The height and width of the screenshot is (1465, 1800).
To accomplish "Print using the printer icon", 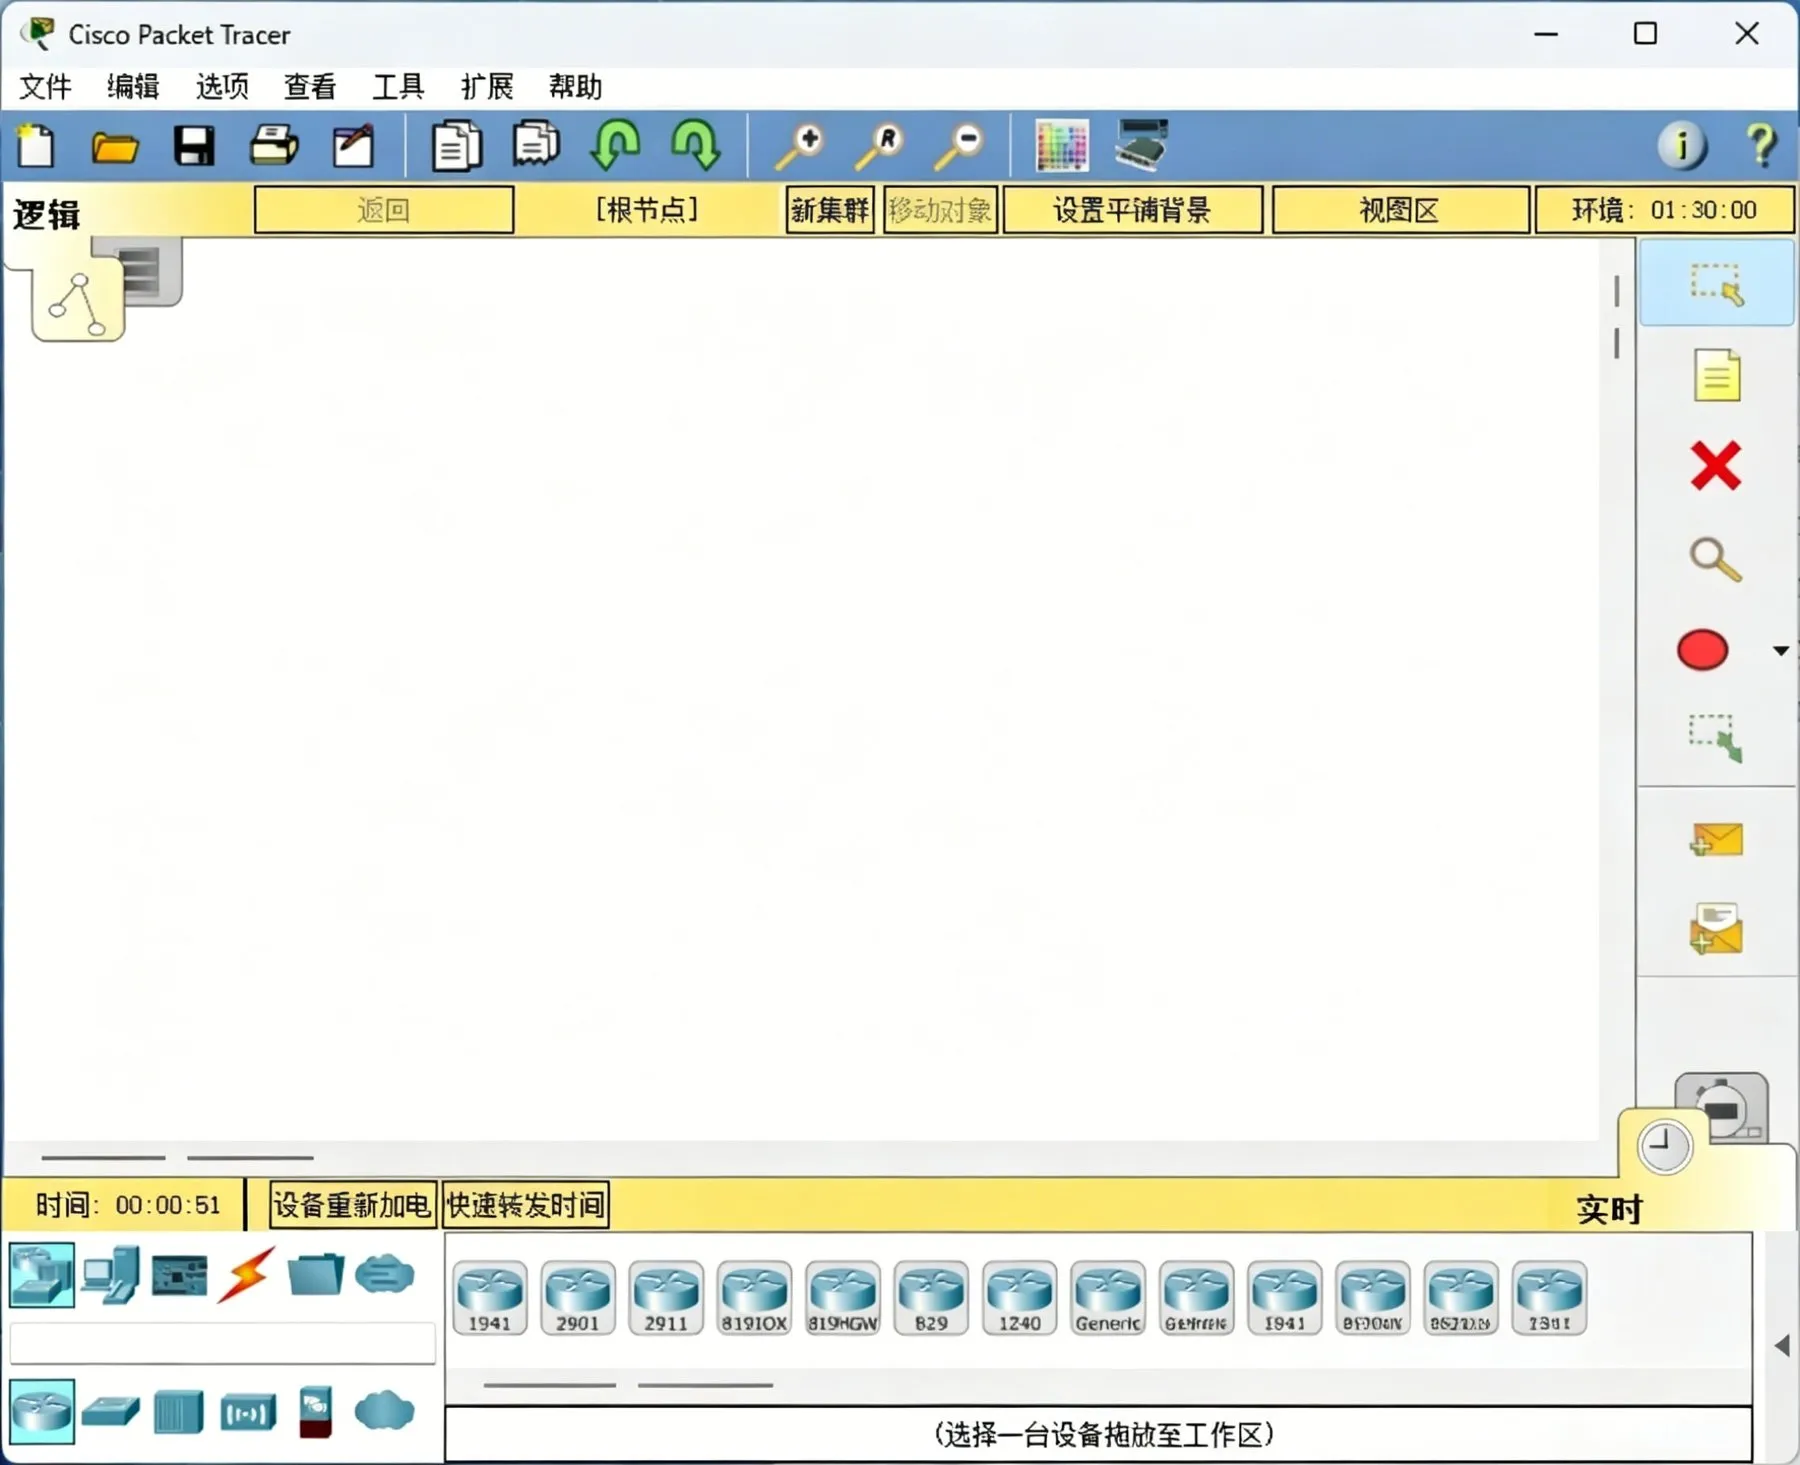I will [x=273, y=146].
